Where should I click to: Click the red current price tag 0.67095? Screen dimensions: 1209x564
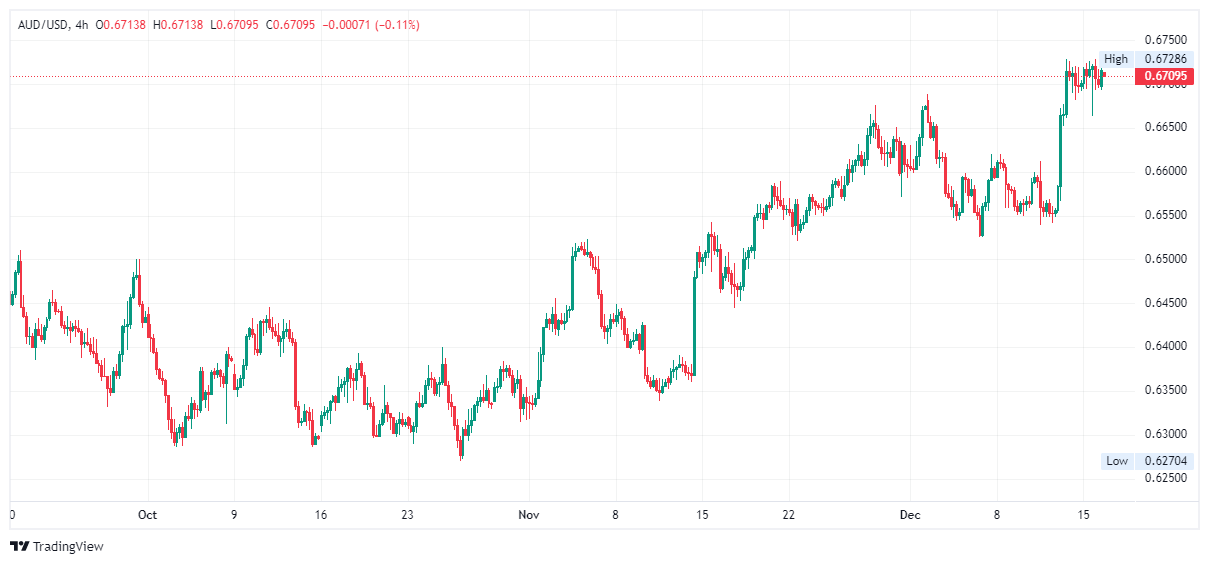pyautogui.click(x=1165, y=76)
